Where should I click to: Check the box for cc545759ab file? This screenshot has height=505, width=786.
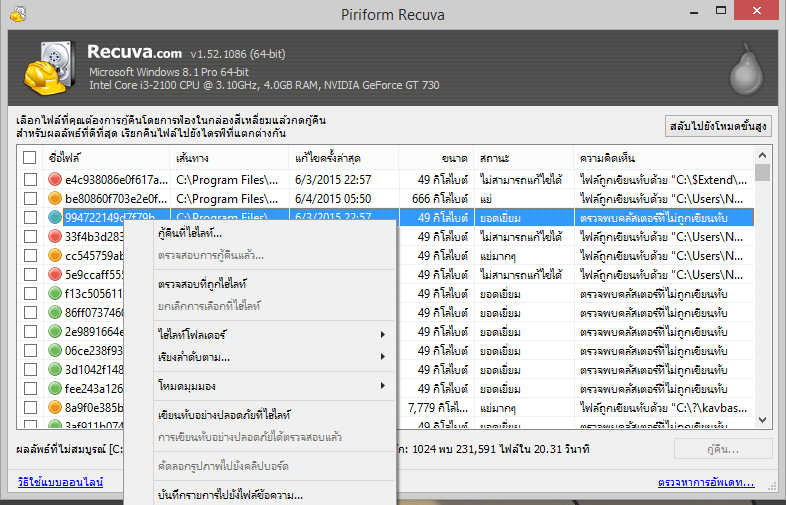click(31, 256)
